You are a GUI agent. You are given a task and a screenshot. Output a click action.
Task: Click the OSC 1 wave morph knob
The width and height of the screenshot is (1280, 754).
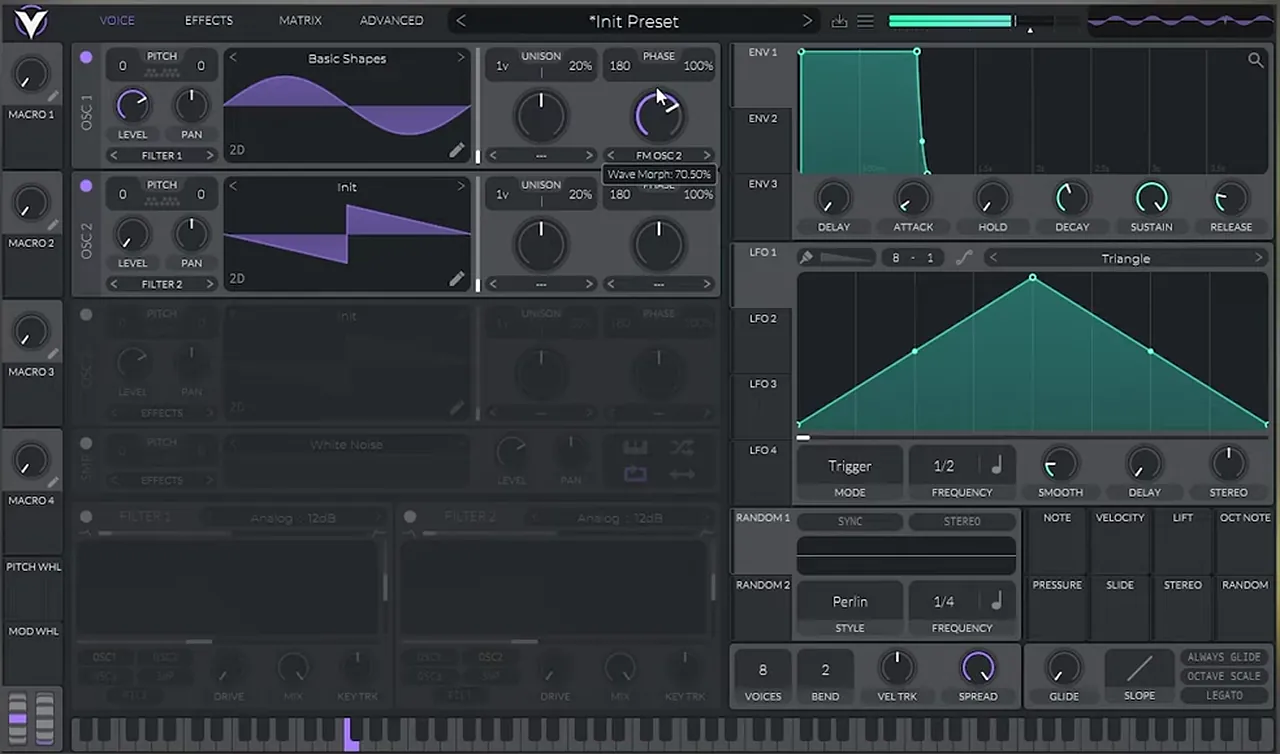pos(658,115)
